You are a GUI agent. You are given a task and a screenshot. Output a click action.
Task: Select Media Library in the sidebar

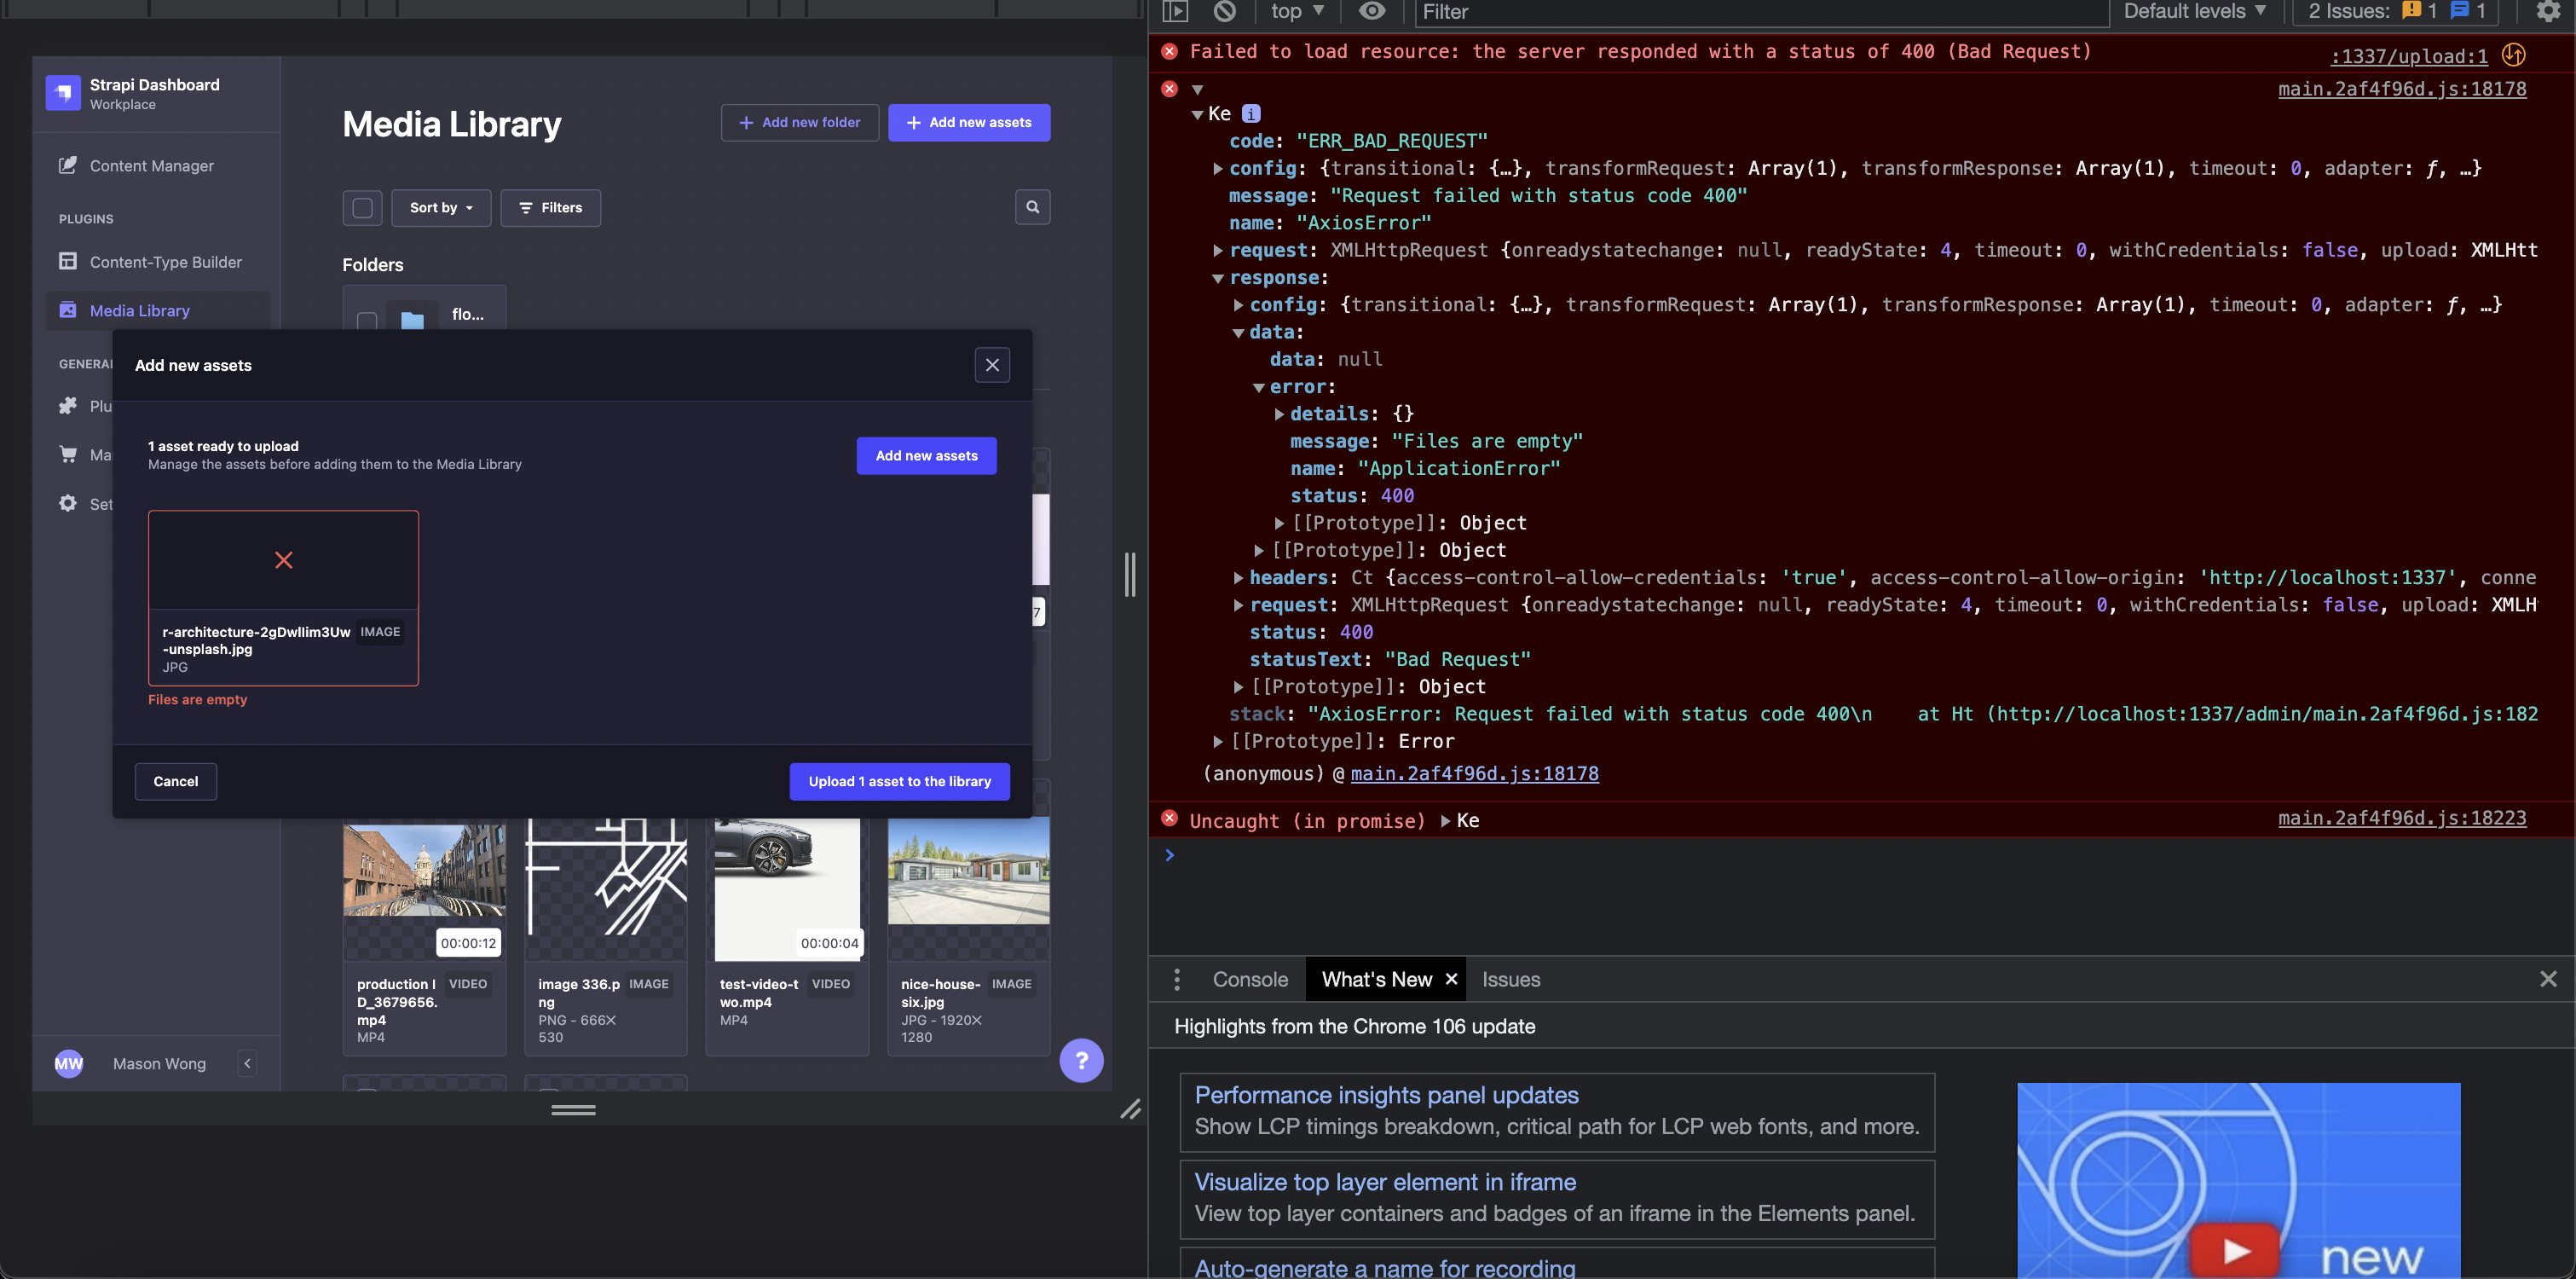140,310
